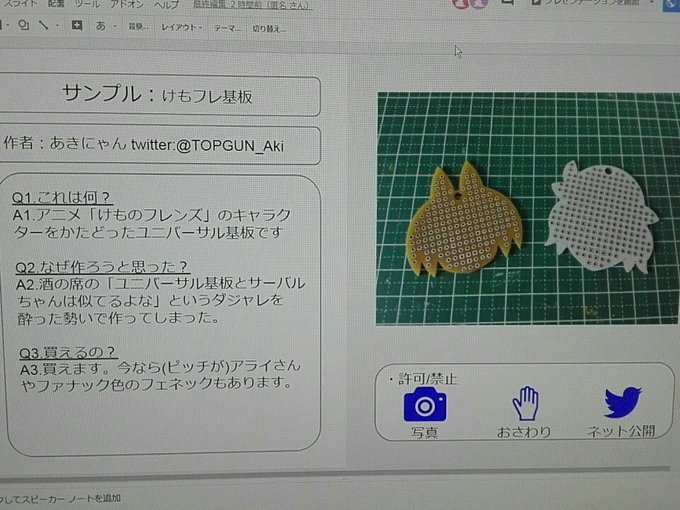This screenshot has width=680, height=510.
Task: Click the Twitter bird icon
Action: (623, 402)
